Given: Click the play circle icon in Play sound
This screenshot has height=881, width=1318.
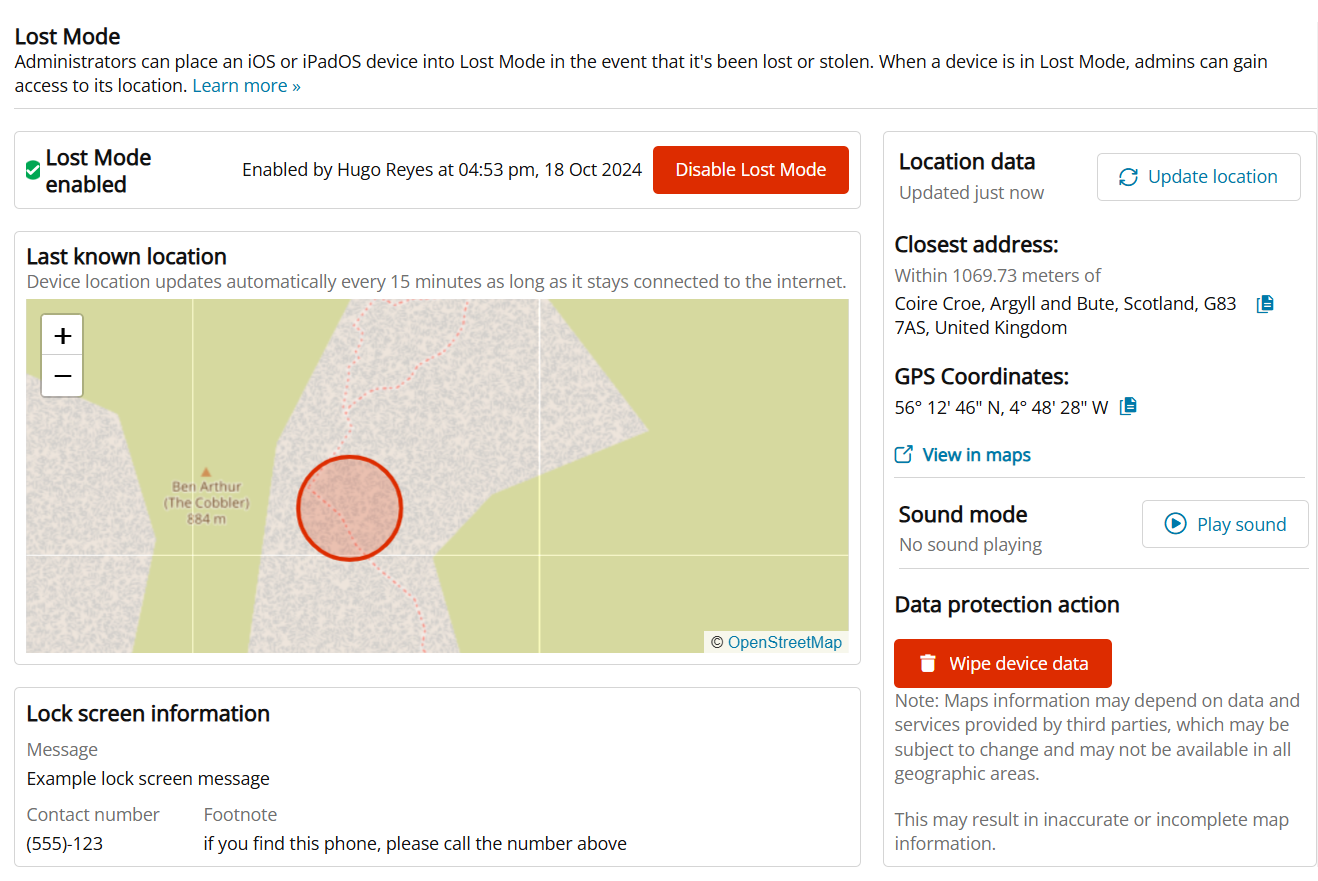Looking at the screenshot, I should coord(1175,524).
